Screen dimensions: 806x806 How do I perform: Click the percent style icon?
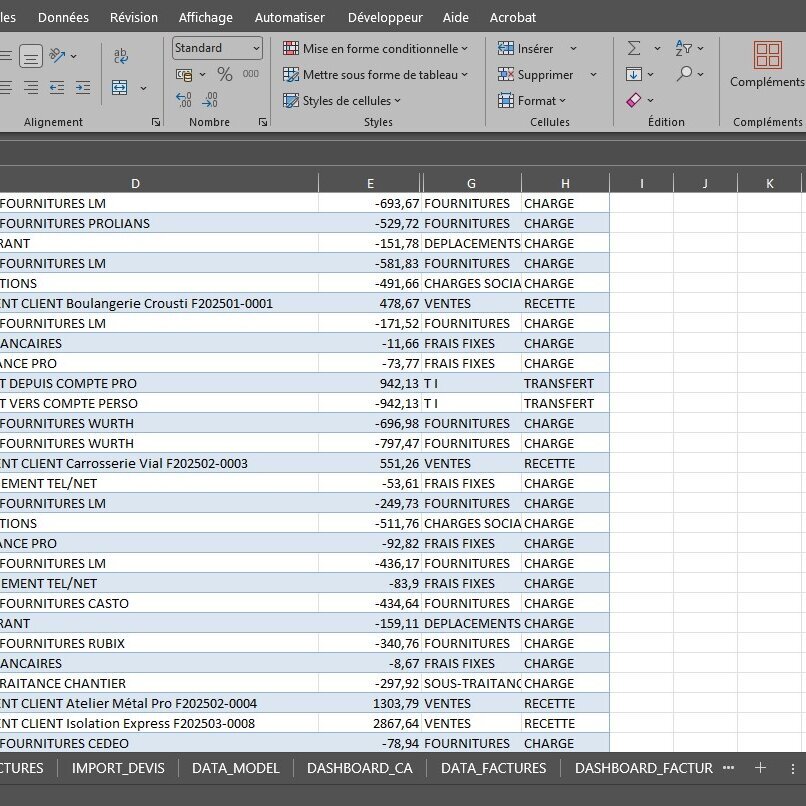click(x=225, y=75)
